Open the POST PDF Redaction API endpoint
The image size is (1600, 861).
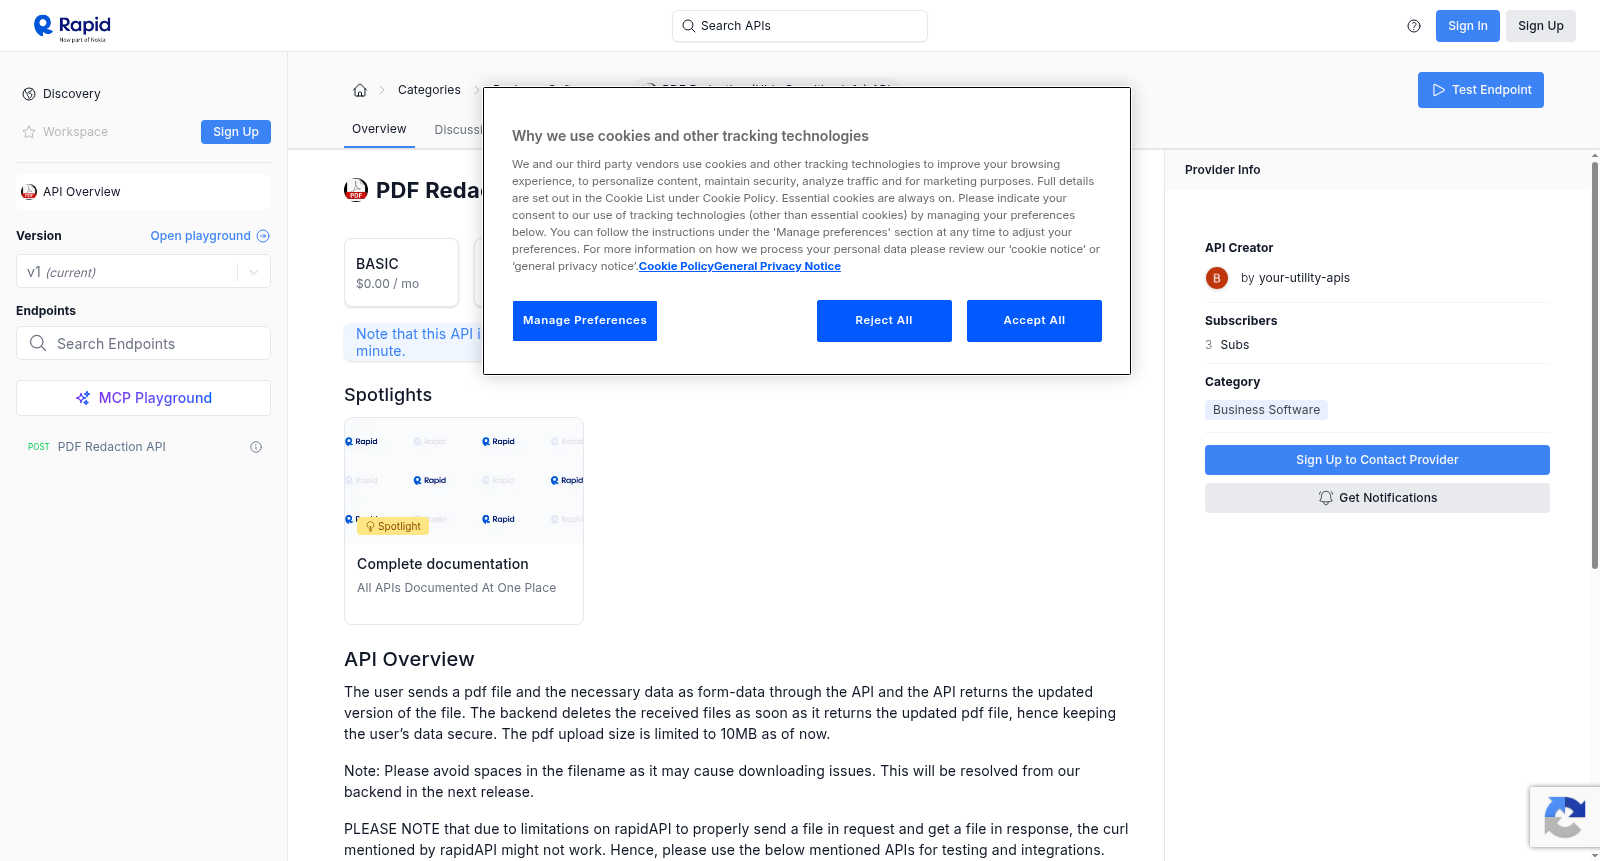(x=143, y=447)
